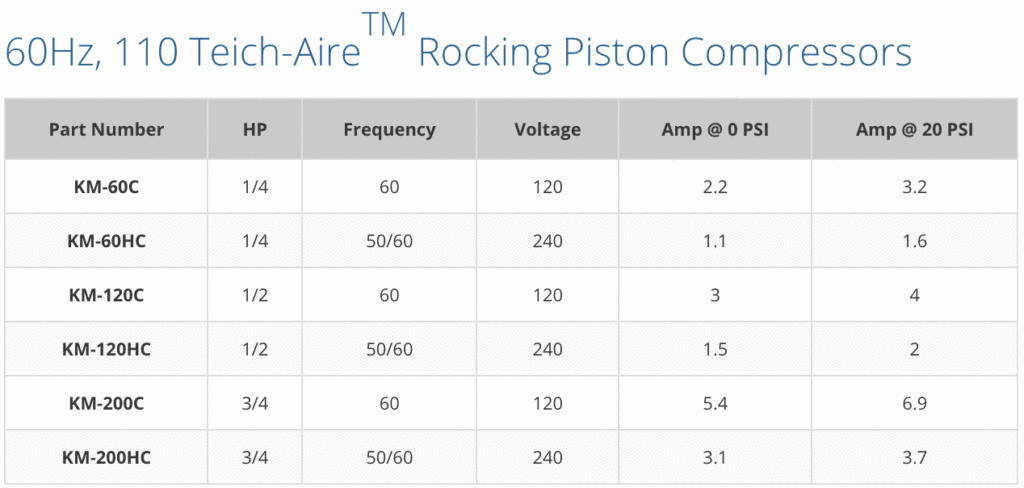1024x488 pixels.
Task: Select the HP column header
Action: click(x=254, y=130)
